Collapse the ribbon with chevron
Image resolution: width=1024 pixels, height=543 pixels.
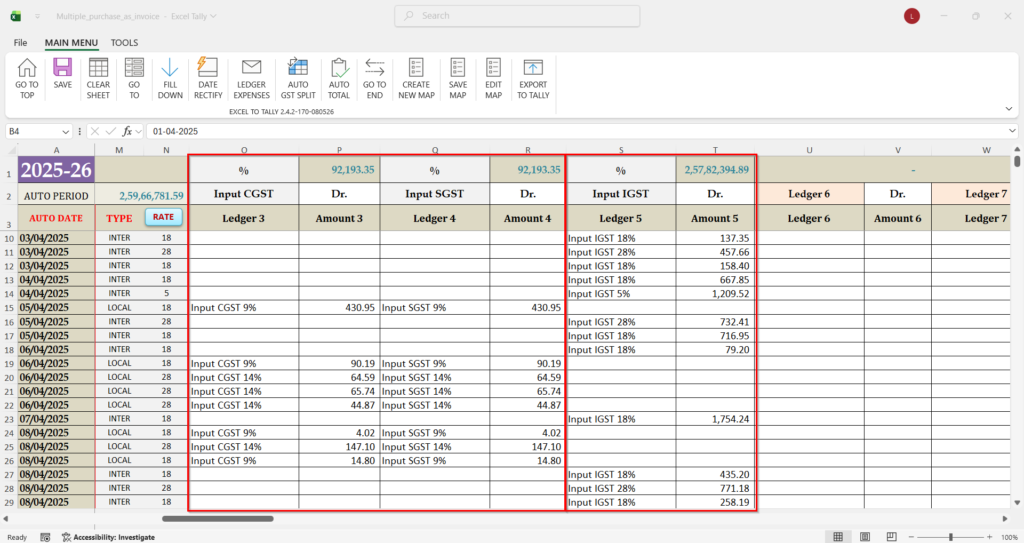(x=1008, y=108)
